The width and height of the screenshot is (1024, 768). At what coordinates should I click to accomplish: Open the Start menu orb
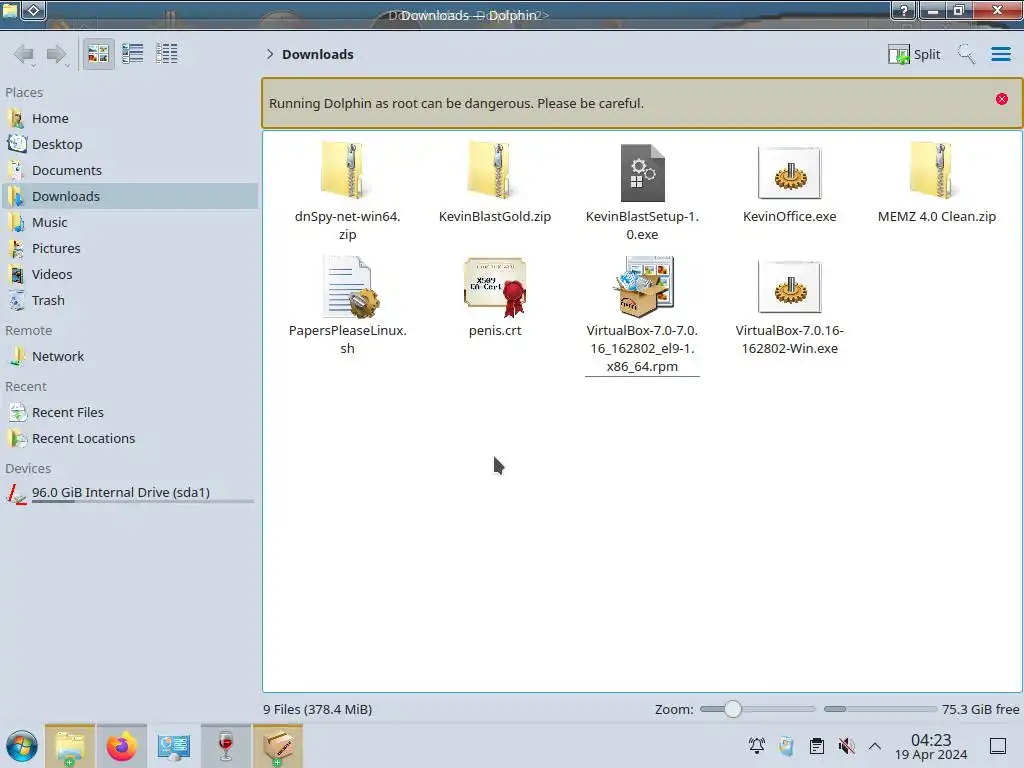coord(22,746)
